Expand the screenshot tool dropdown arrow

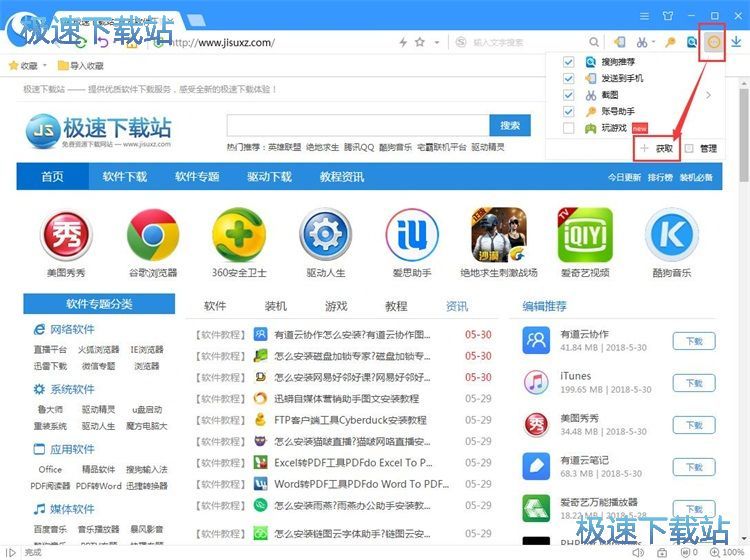click(x=653, y=42)
